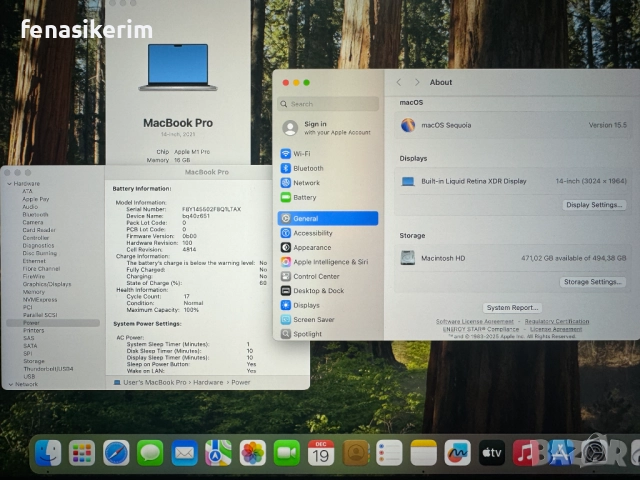Viewport: 640px width, 480px height.
Task: Select Camera in hardware list
Action: point(33,222)
